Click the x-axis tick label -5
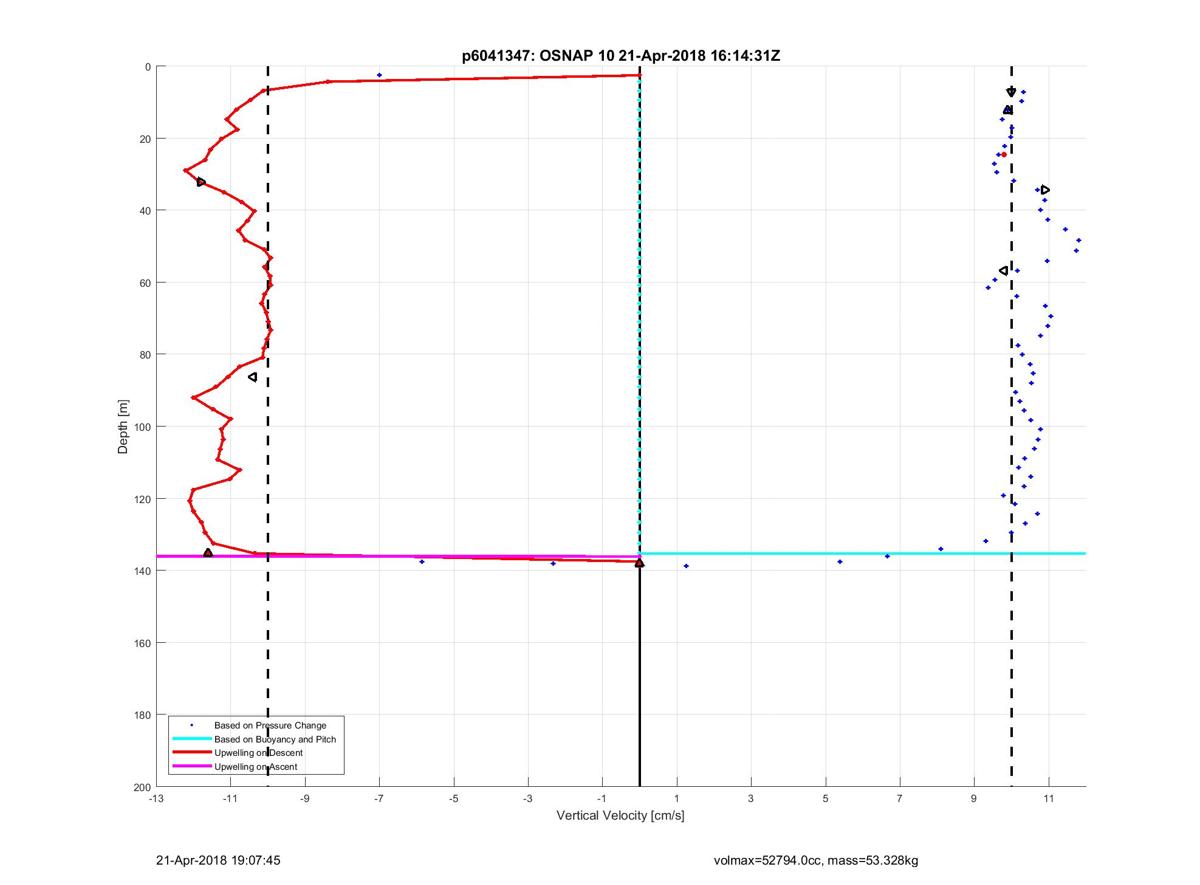This screenshot has height=885, width=1200. [454, 799]
